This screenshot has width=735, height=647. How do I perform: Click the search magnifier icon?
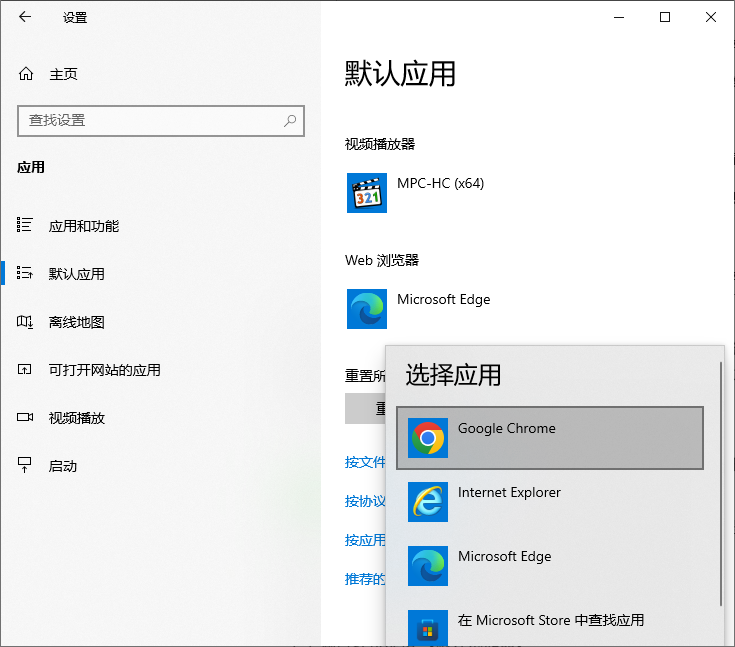click(290, 120)
